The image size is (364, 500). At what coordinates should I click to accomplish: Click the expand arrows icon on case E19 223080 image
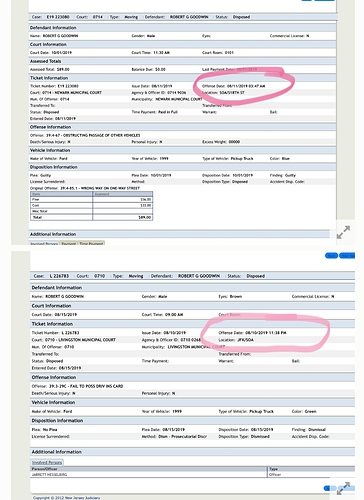point(343,232)
